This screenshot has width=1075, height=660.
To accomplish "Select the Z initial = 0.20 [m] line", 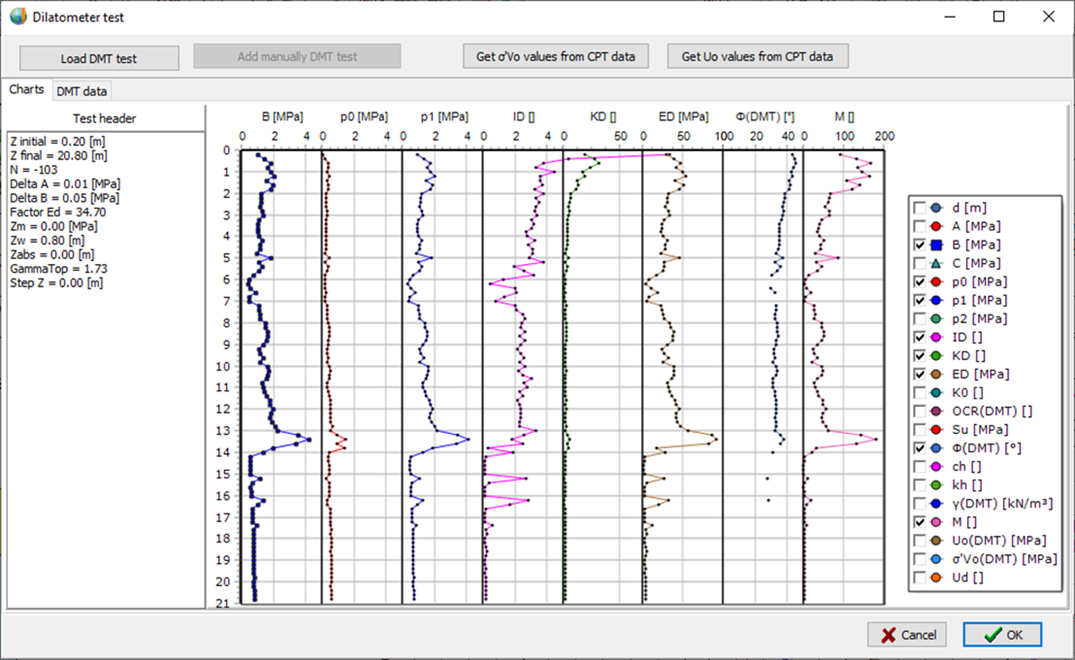I will (58, 141).
